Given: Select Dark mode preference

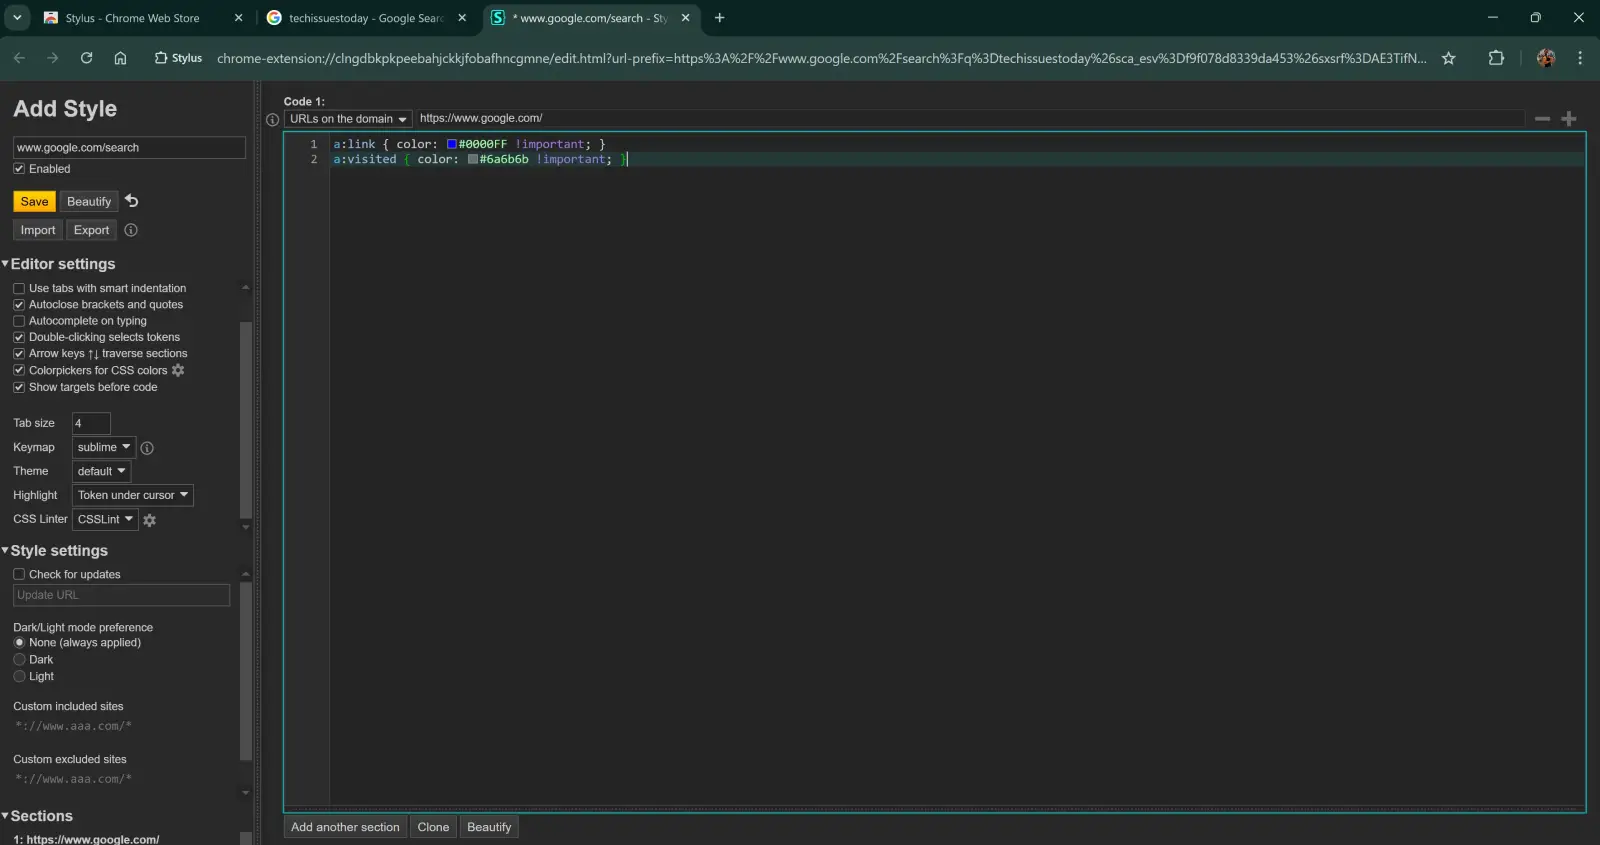Looking at the screenshot, I should pos(19,660).
